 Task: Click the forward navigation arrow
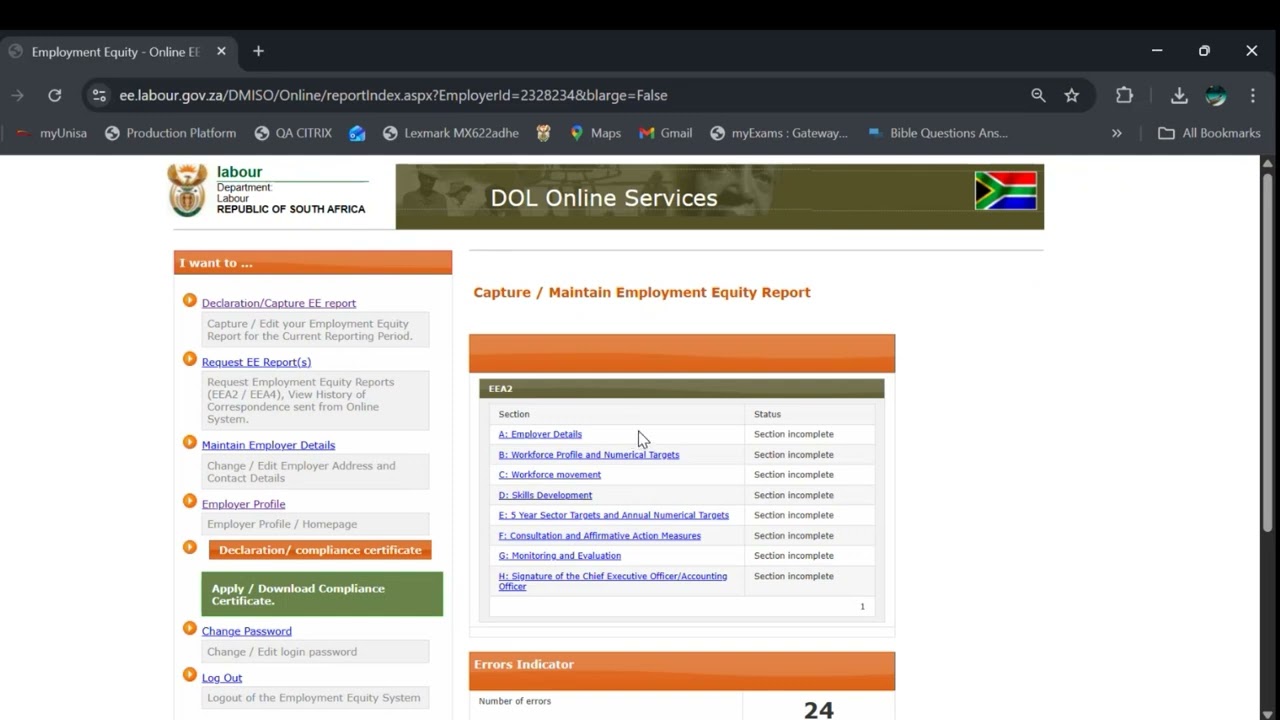17,95
